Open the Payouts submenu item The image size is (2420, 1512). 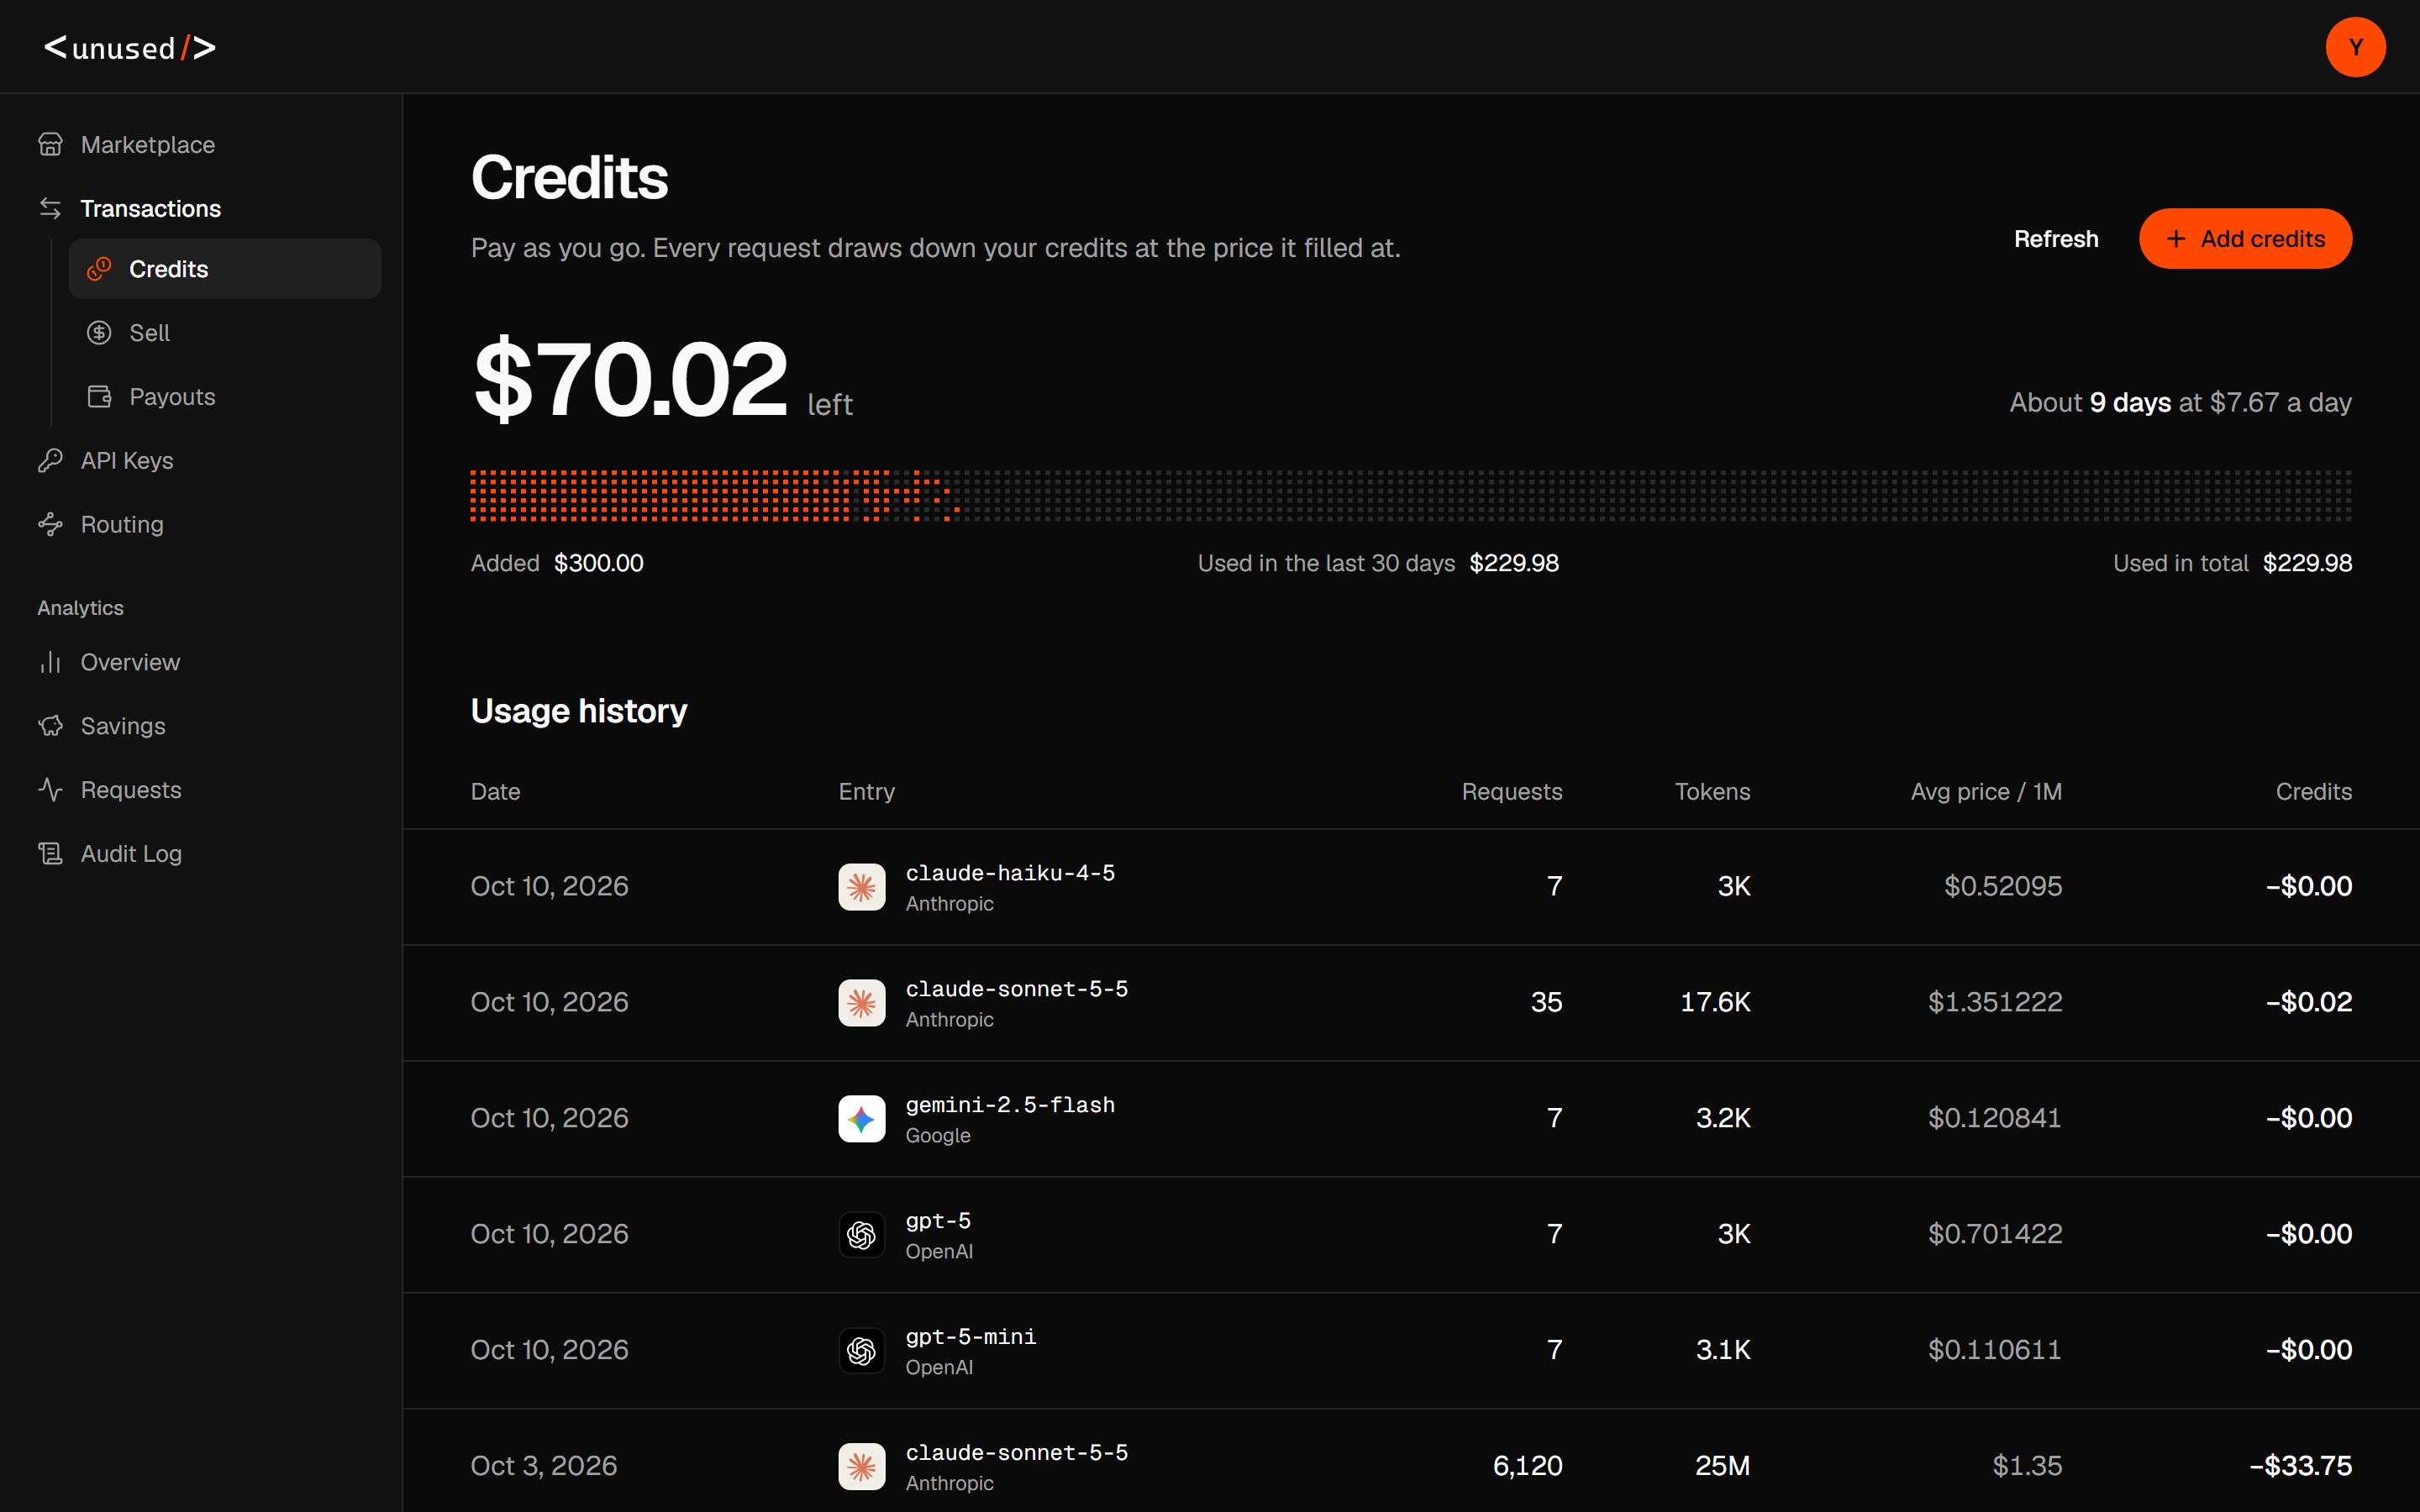pyautogui.click(x=224, y=397)
